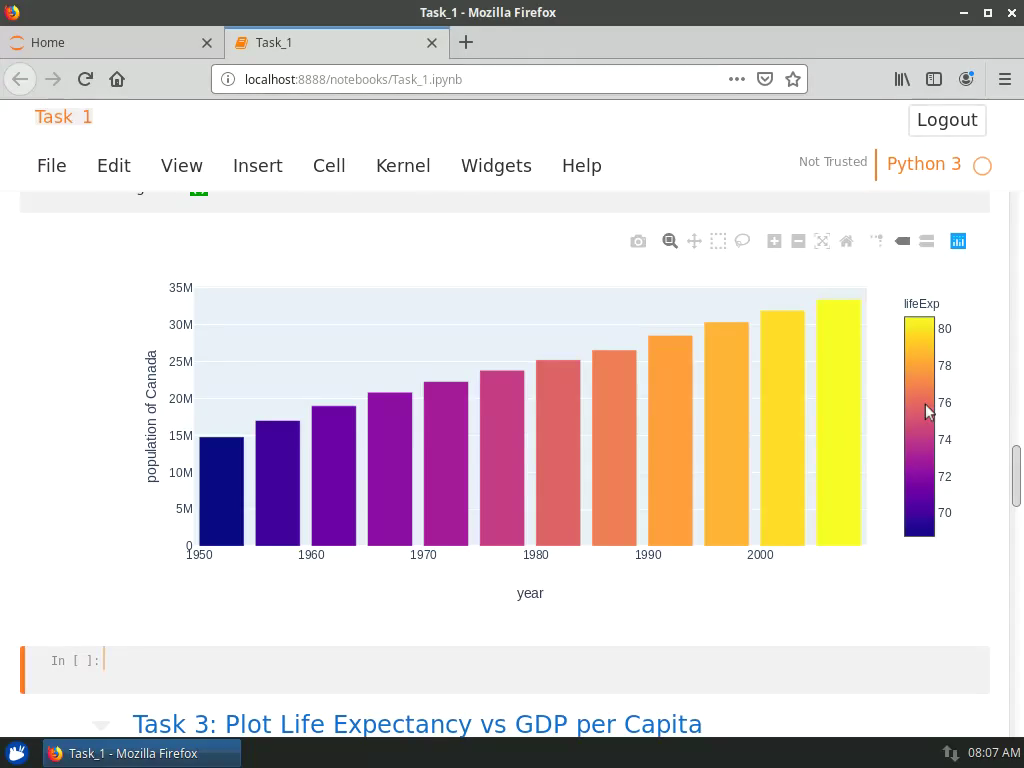This screenshot has height=768, width=1024.
Task: Download the plot as a PNG image
Action: click(x=638, y=241)
